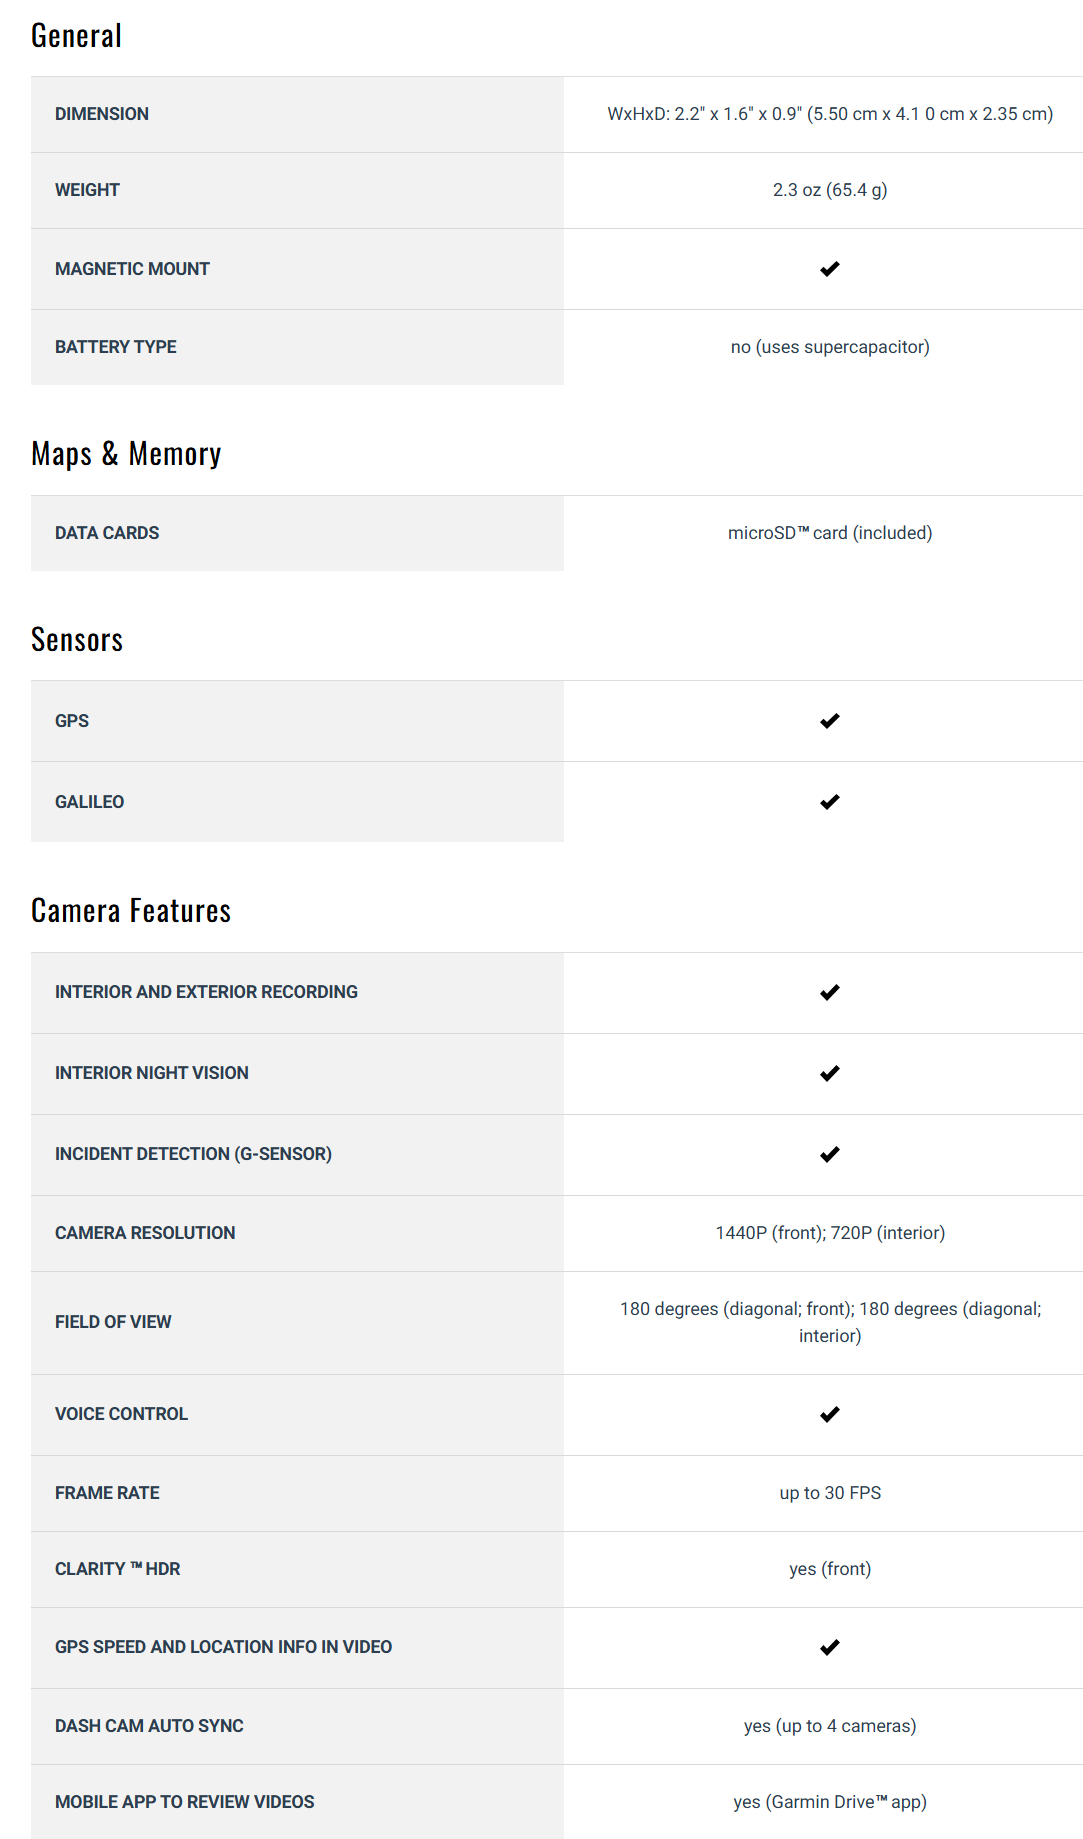
Task: Select the General section heading
Action: tap(76, 36)
